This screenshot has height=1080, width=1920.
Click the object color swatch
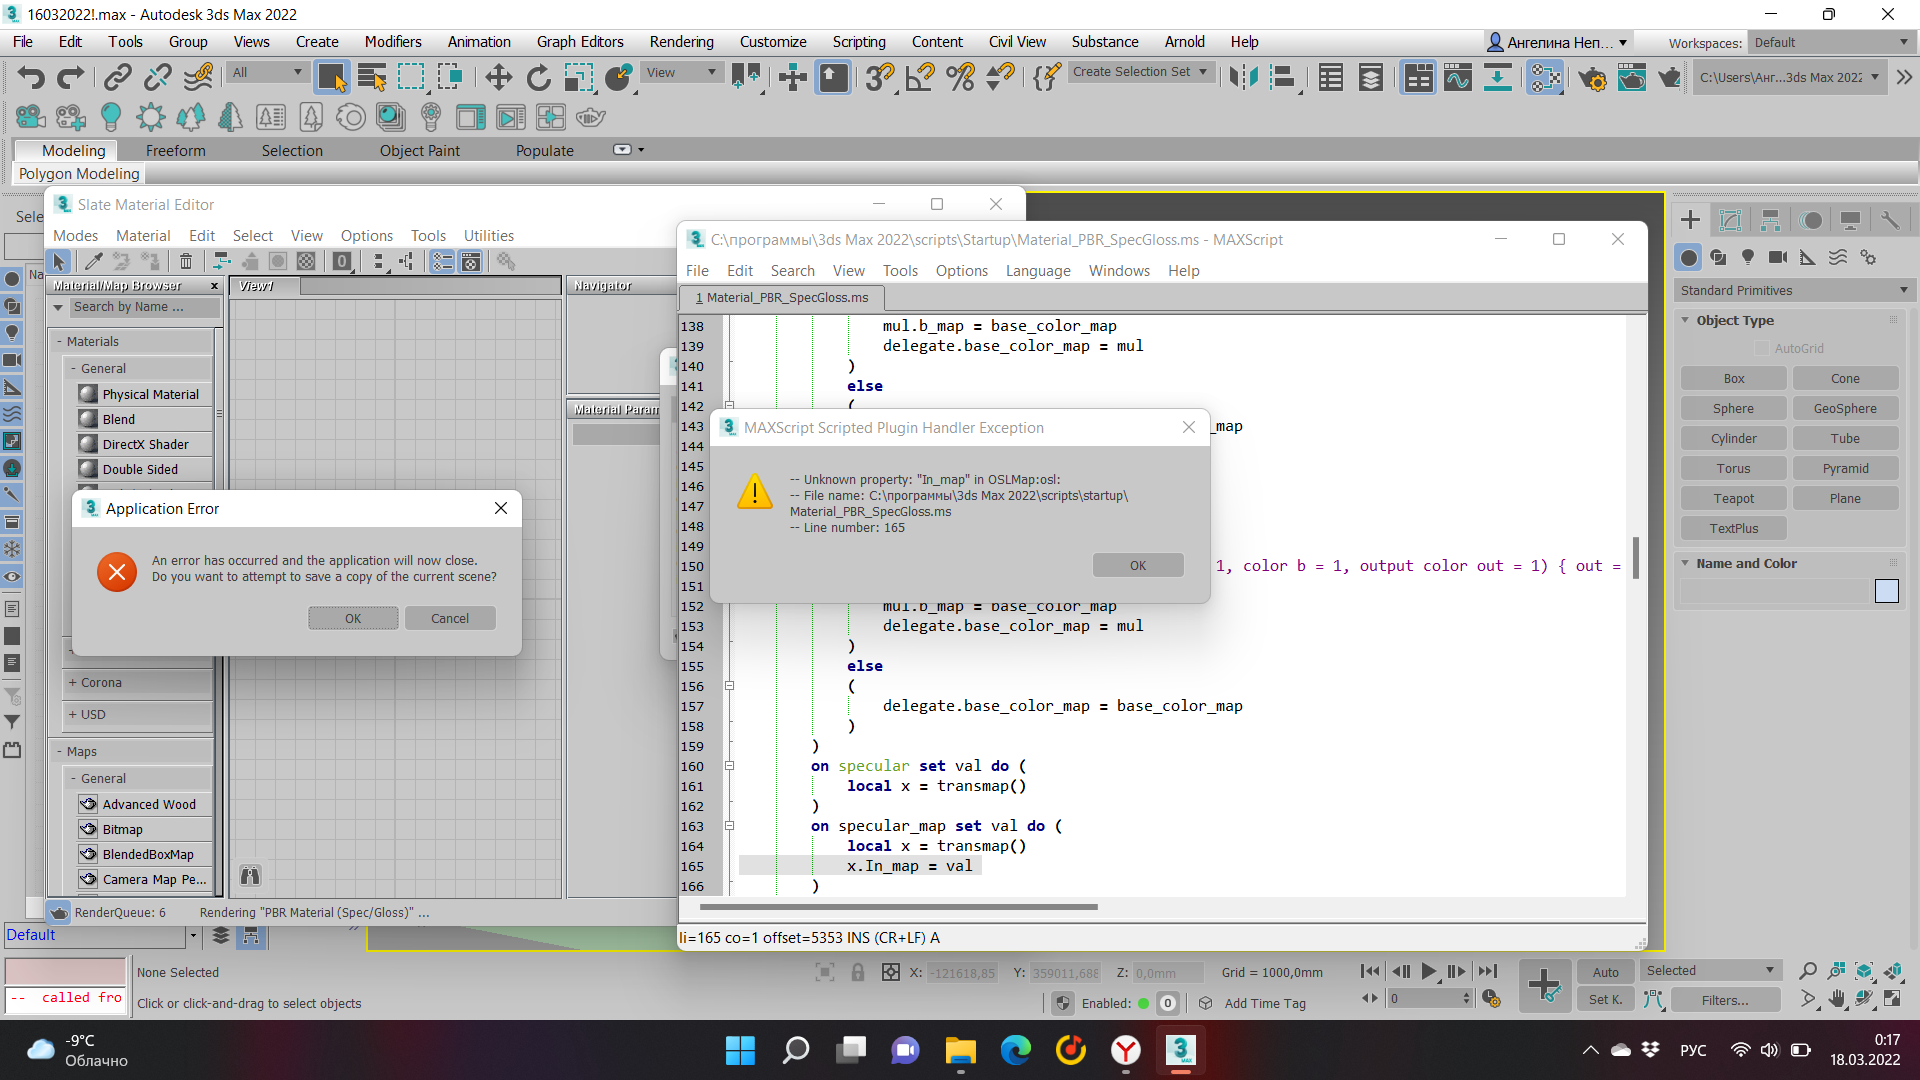point(1887,591)
